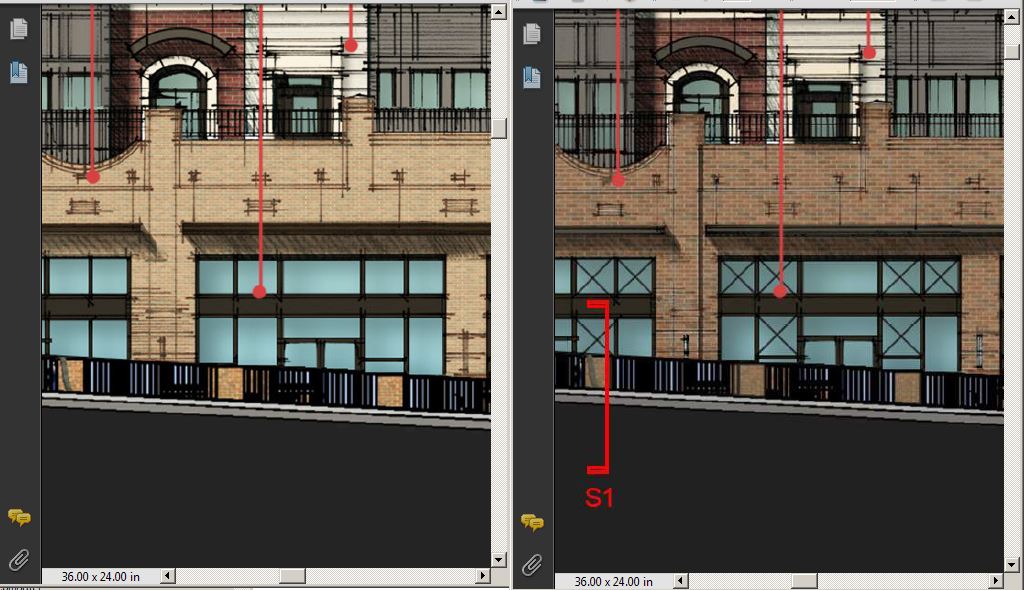
Task: Click scroll left arrow in left window
Action: click(168, 576)
